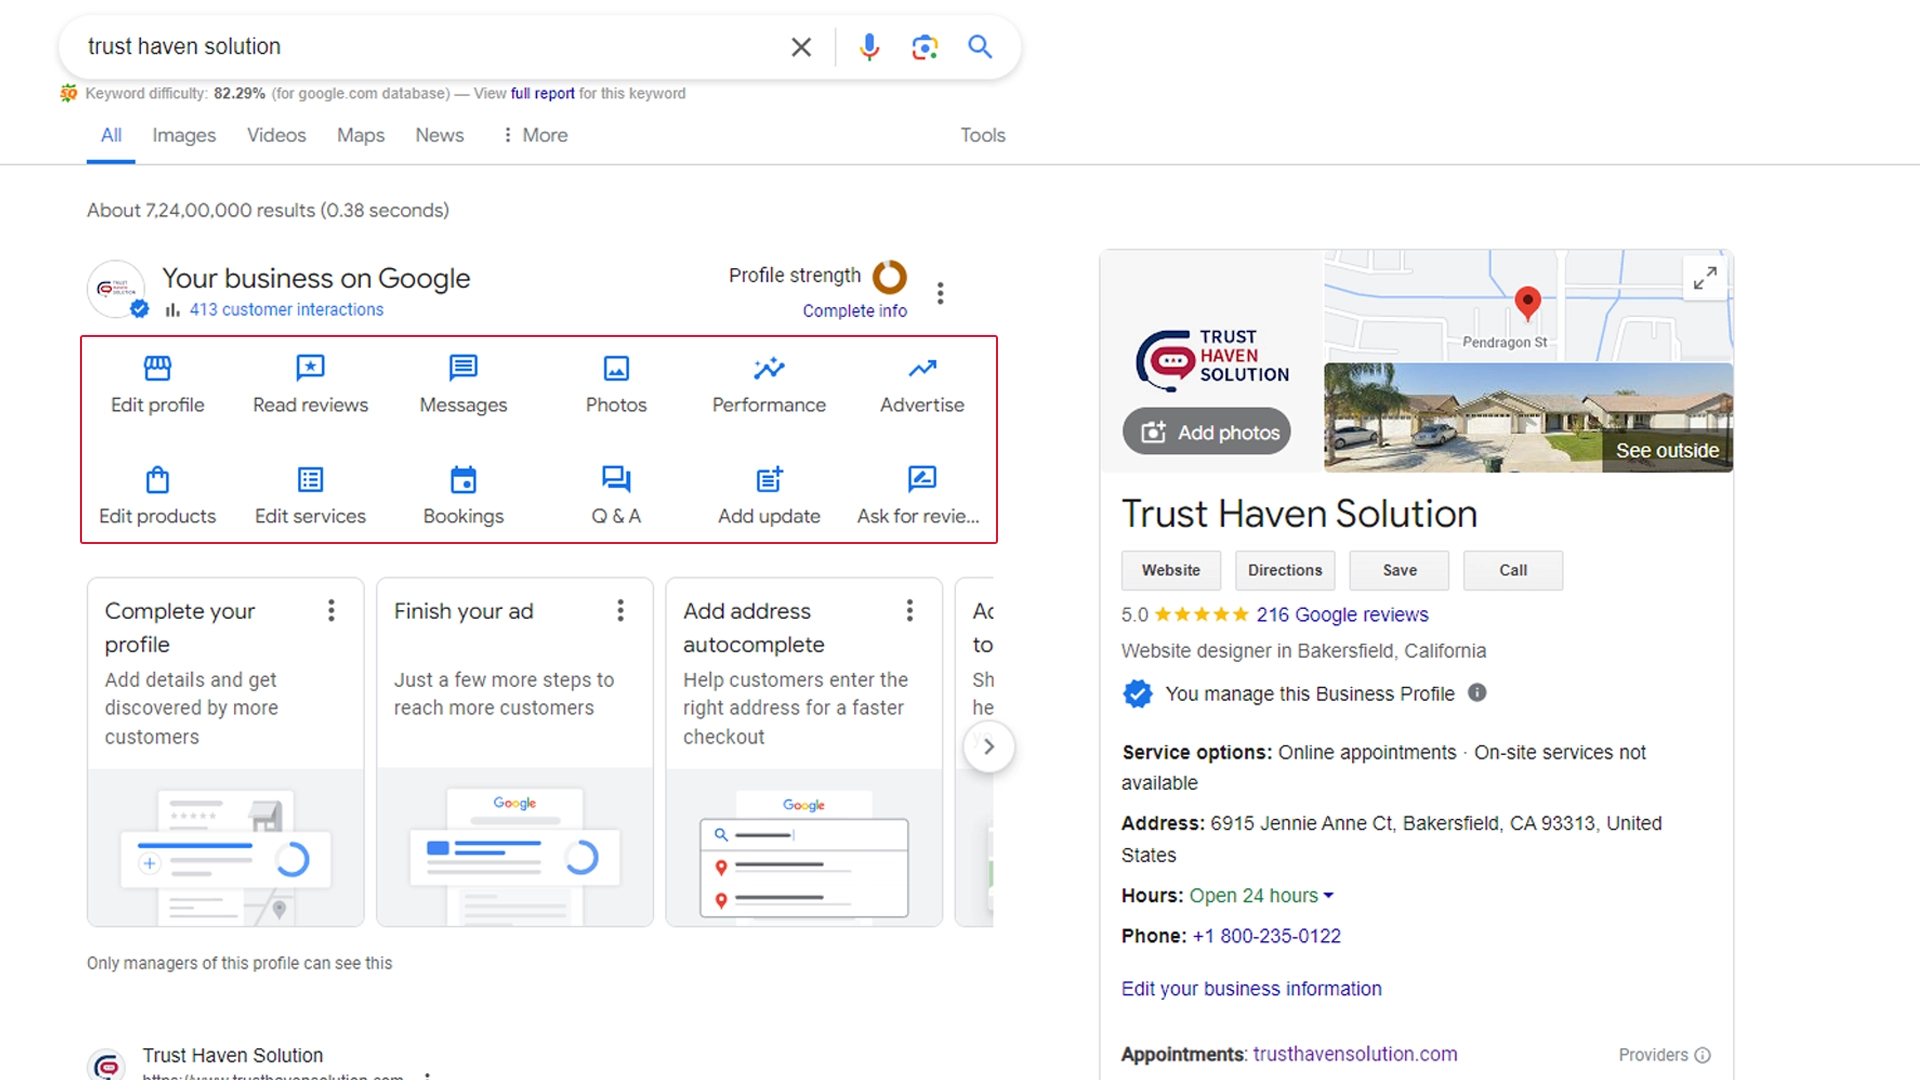Click the three-dot menu on Complete your profile
The width and height of the screenshot is (1920, 1080).
click(331, 609)
